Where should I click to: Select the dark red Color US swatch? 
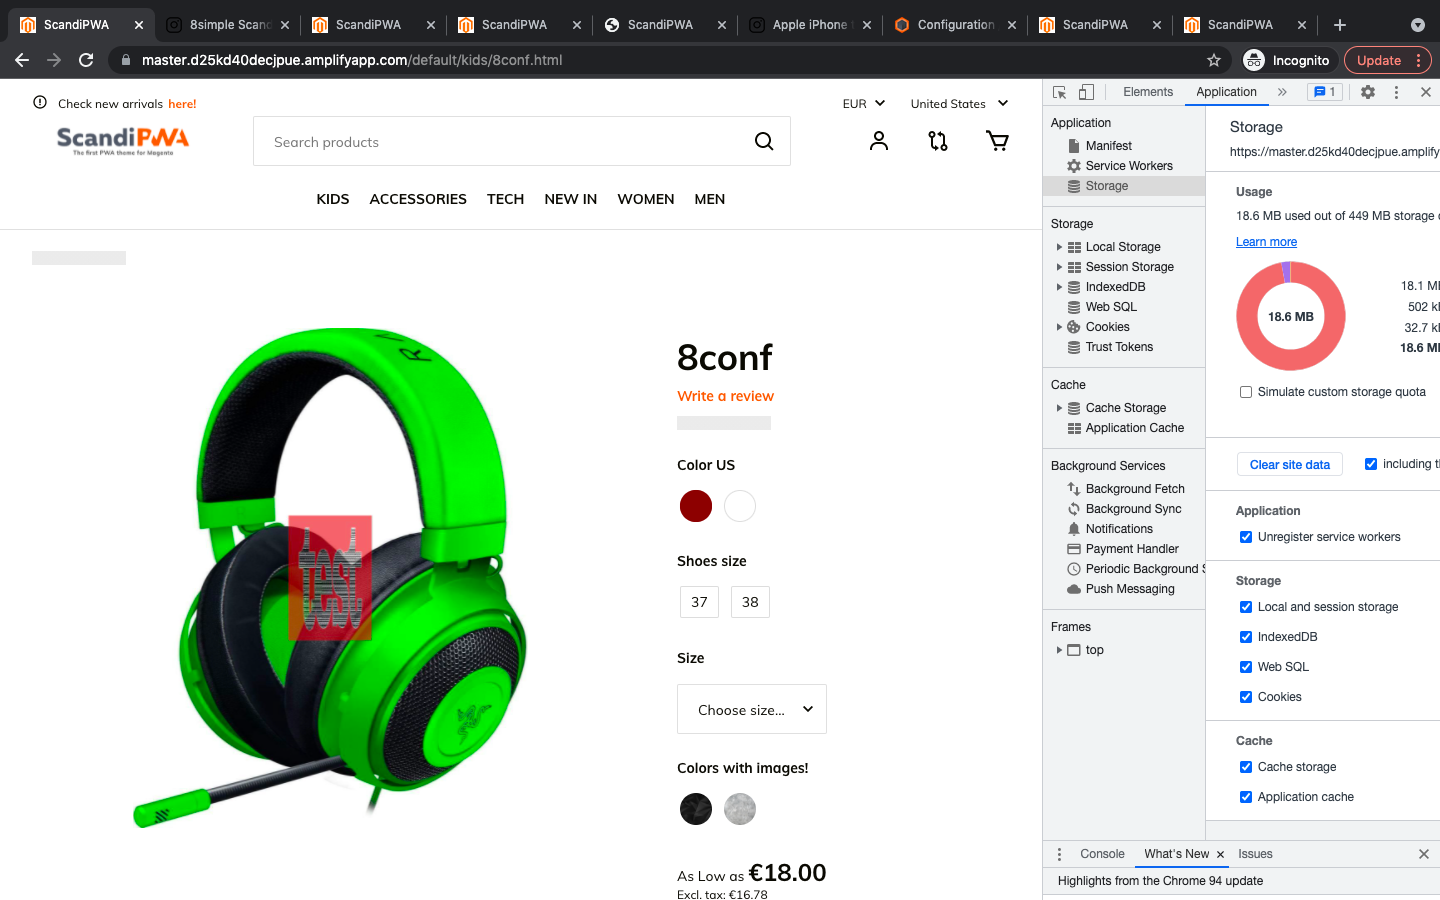pyautogui.click(x=695, y=506)
